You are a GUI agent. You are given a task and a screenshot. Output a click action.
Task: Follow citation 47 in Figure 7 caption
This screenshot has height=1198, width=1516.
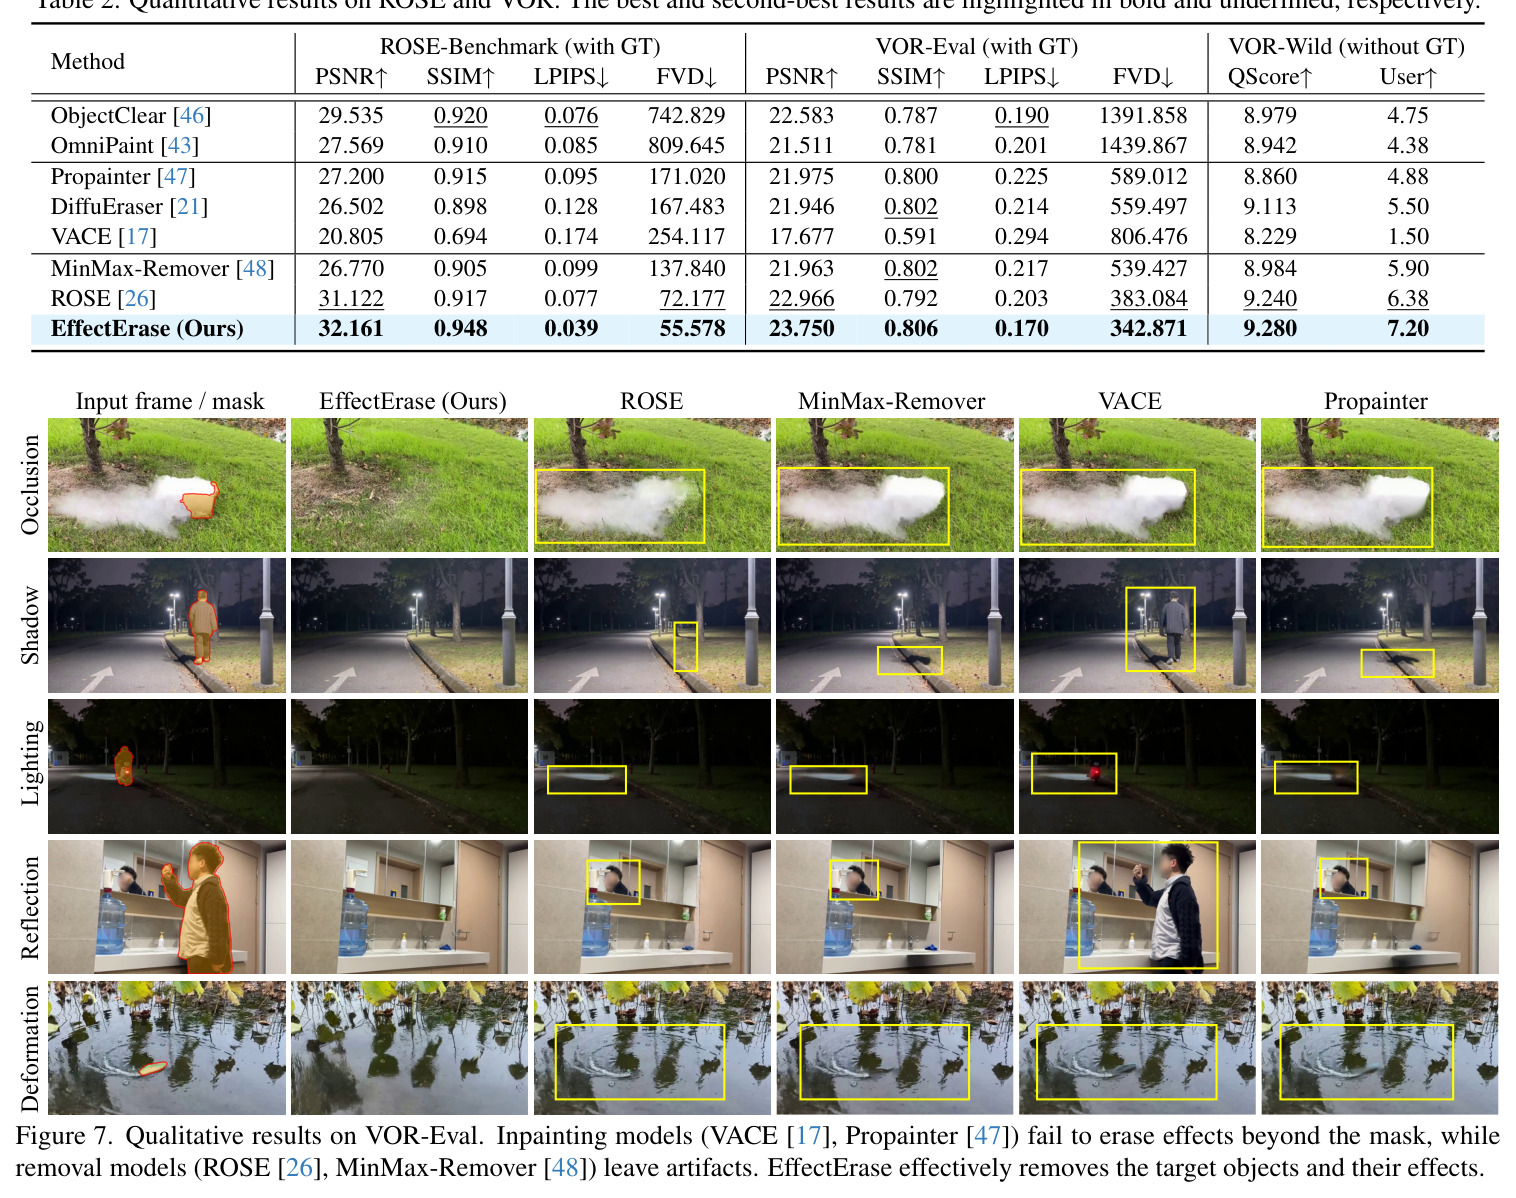[x=987, y=1136]
